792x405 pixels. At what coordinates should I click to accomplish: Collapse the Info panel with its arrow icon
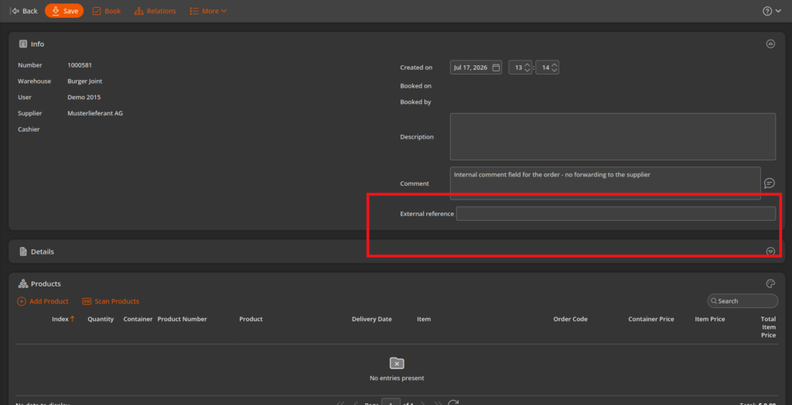click(770, 44)
